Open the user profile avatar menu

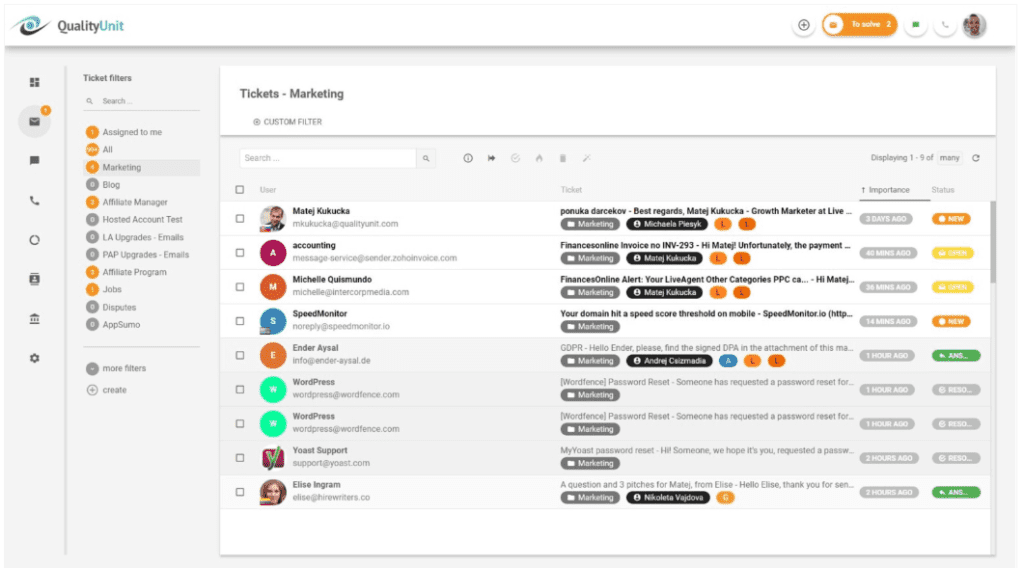pos(974,25)
